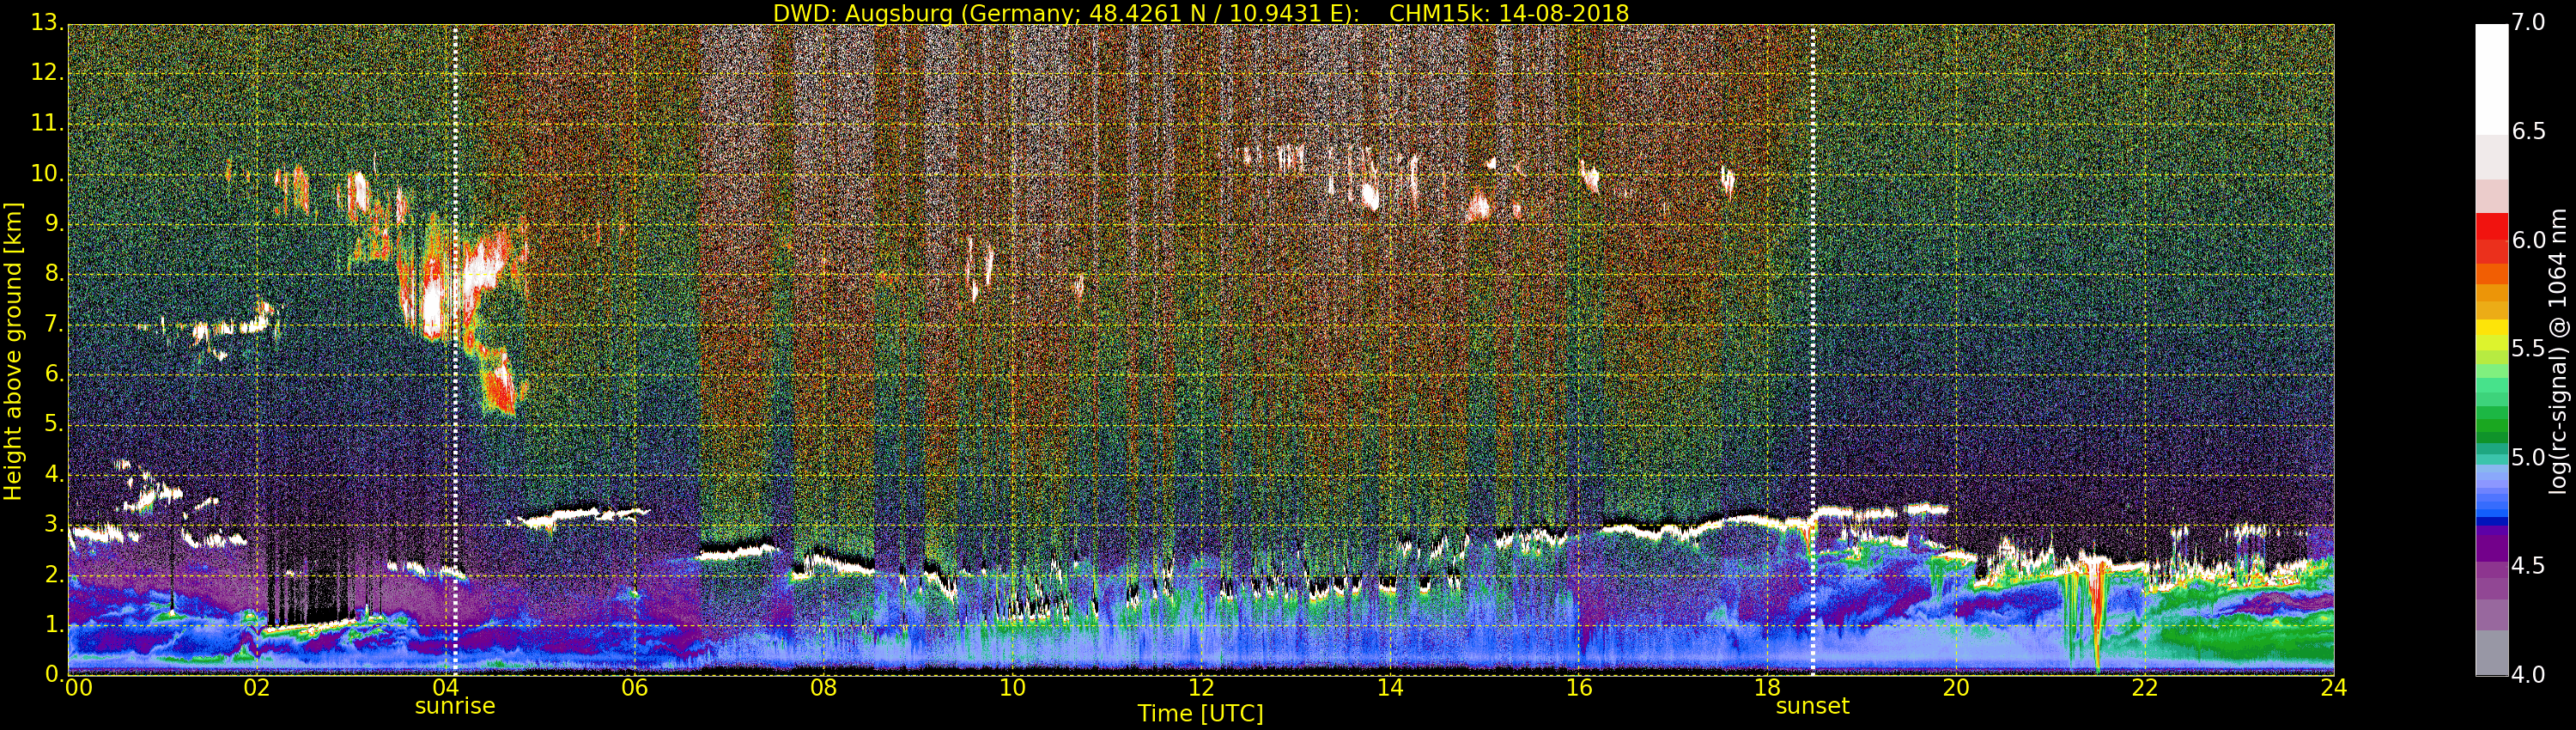Click the '24' tick on the time axis
Viewport: 2576px width, 730px height.
pyautogui.click(x=2334, y=687)
